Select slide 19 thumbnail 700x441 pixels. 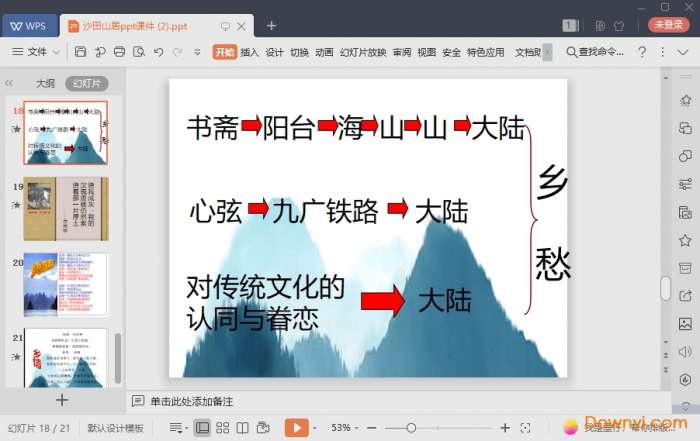pos(66,208)
